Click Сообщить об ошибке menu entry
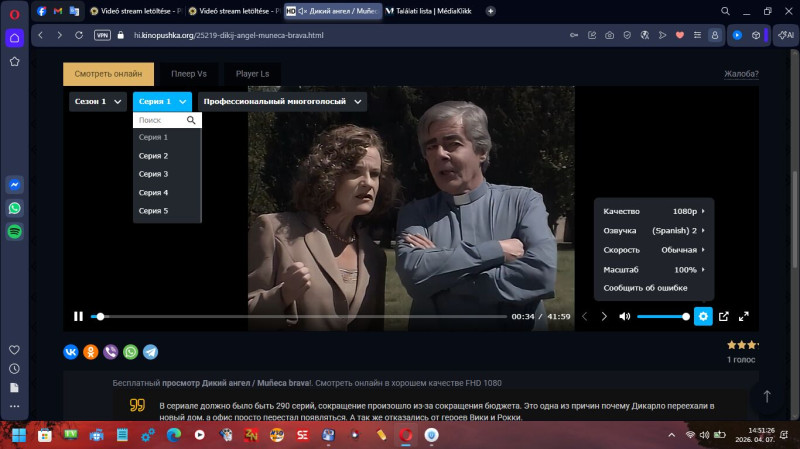The image size is (800, 449). [x=654, y=288]
